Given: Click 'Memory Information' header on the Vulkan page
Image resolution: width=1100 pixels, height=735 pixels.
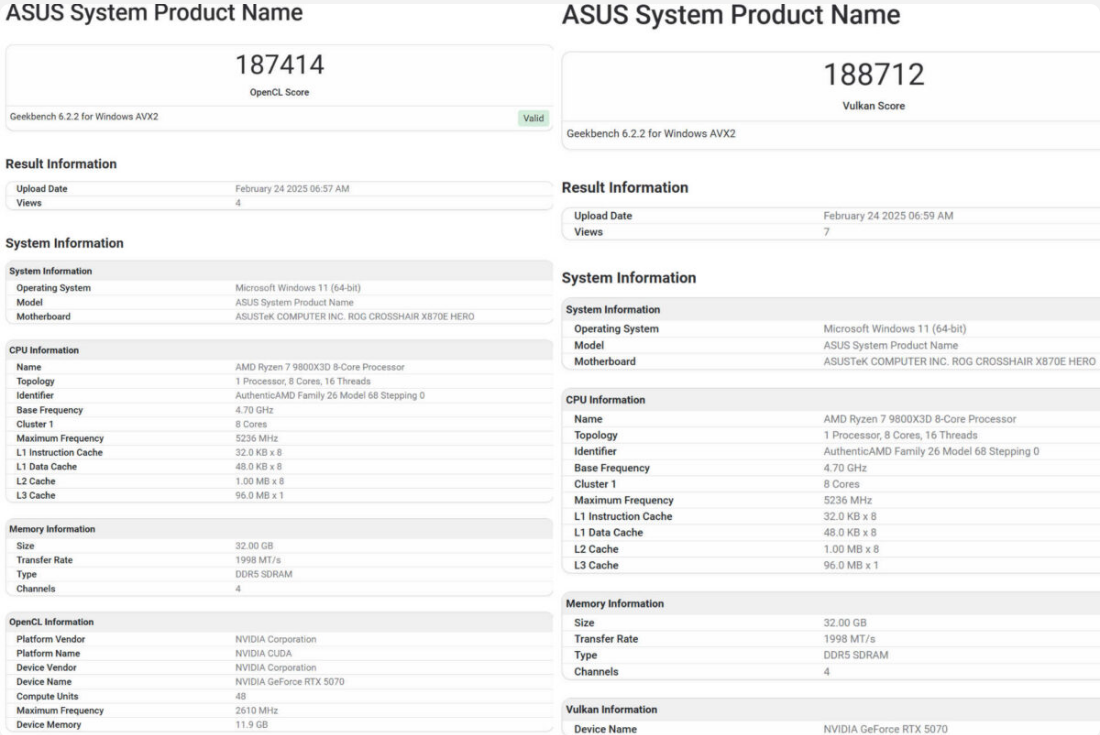Looking at the screenshot, I should click(615, 603).
